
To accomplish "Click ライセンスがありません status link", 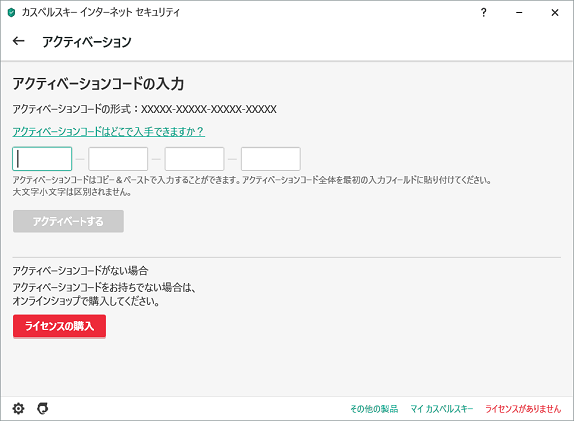I will coord(523,409).
